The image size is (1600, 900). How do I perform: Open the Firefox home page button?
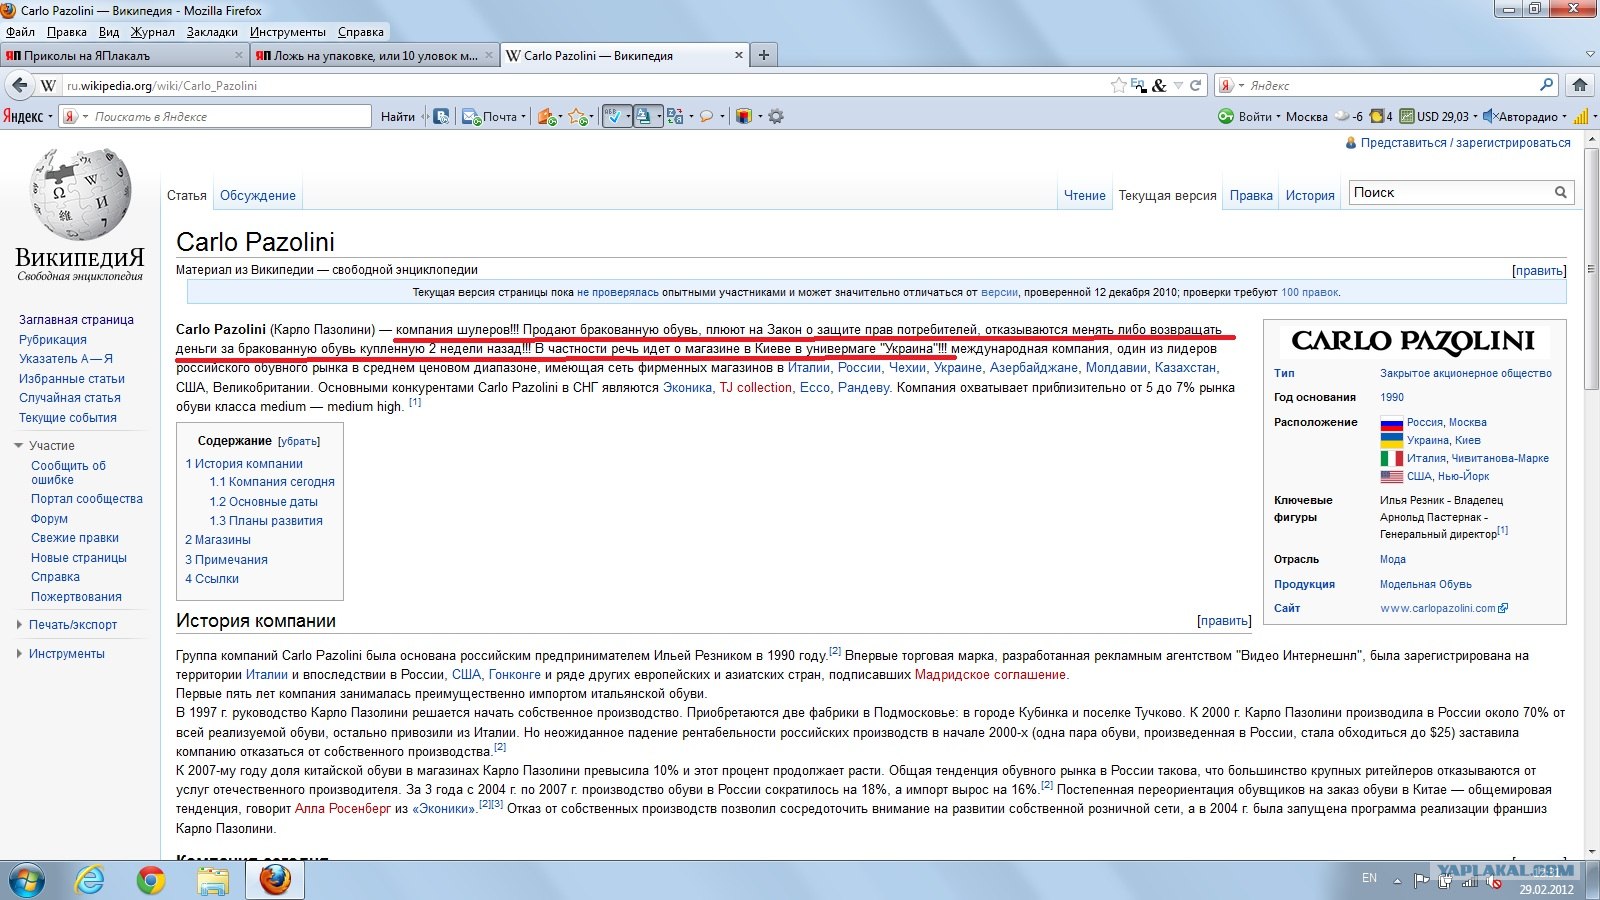coord(1580,85)
